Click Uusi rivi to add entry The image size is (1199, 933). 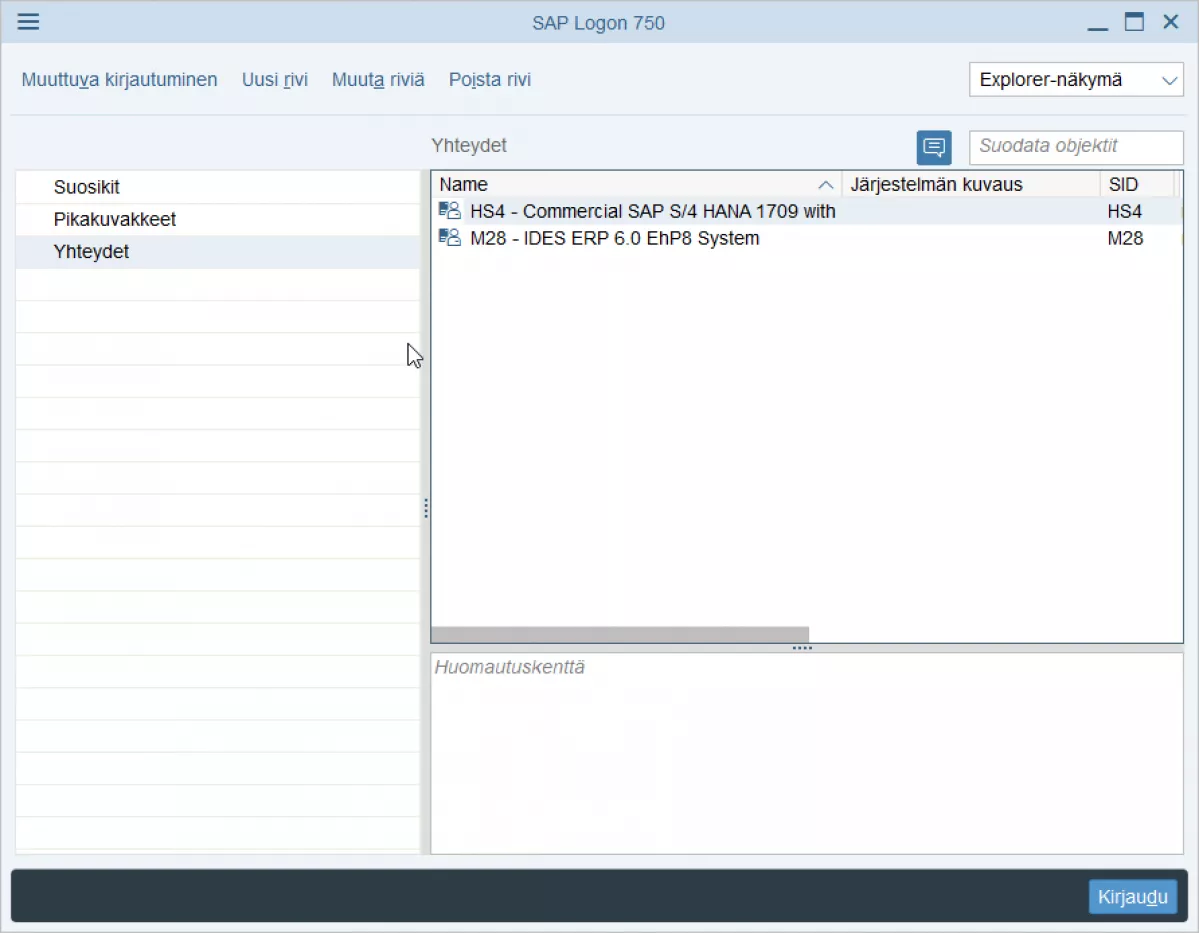(x=275, y=80)
